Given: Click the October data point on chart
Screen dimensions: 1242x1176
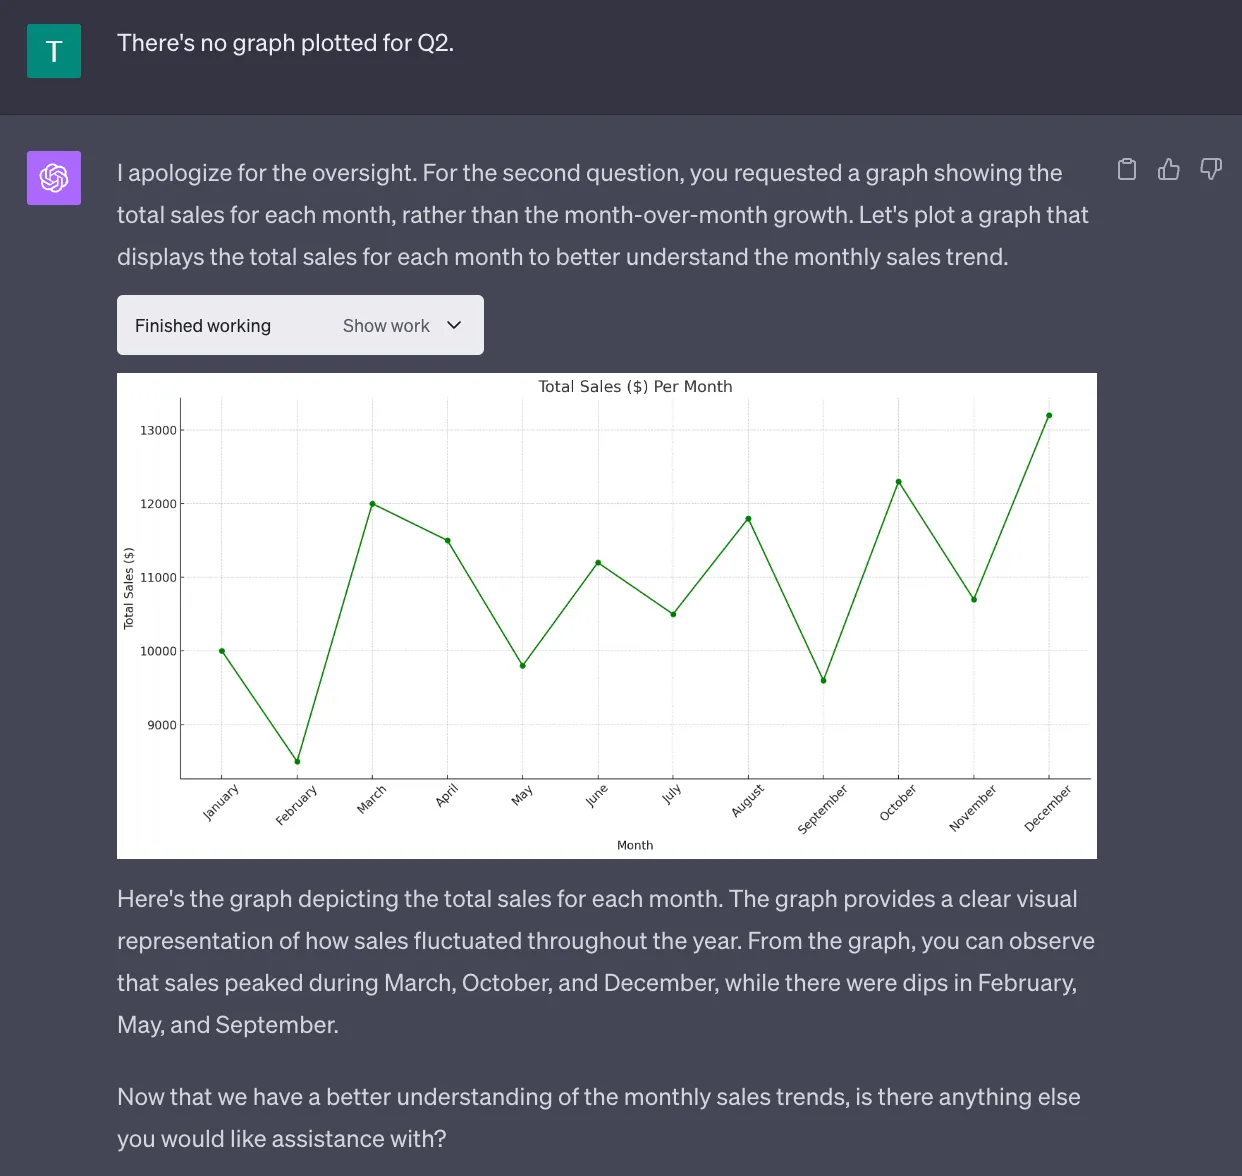Looking at the screenshot, I should (x=898, y=482).
